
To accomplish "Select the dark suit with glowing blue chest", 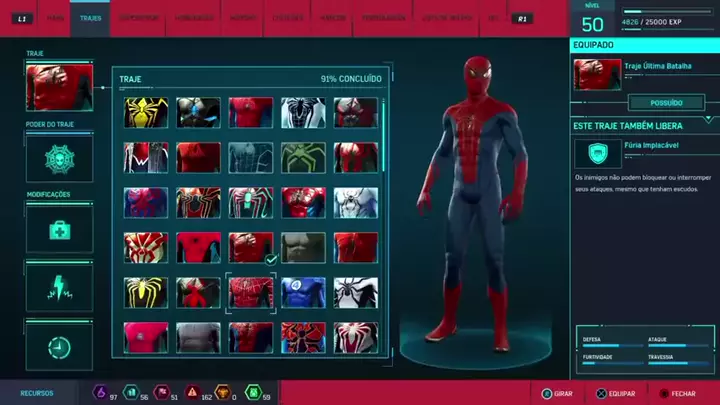I will (198, 112).
